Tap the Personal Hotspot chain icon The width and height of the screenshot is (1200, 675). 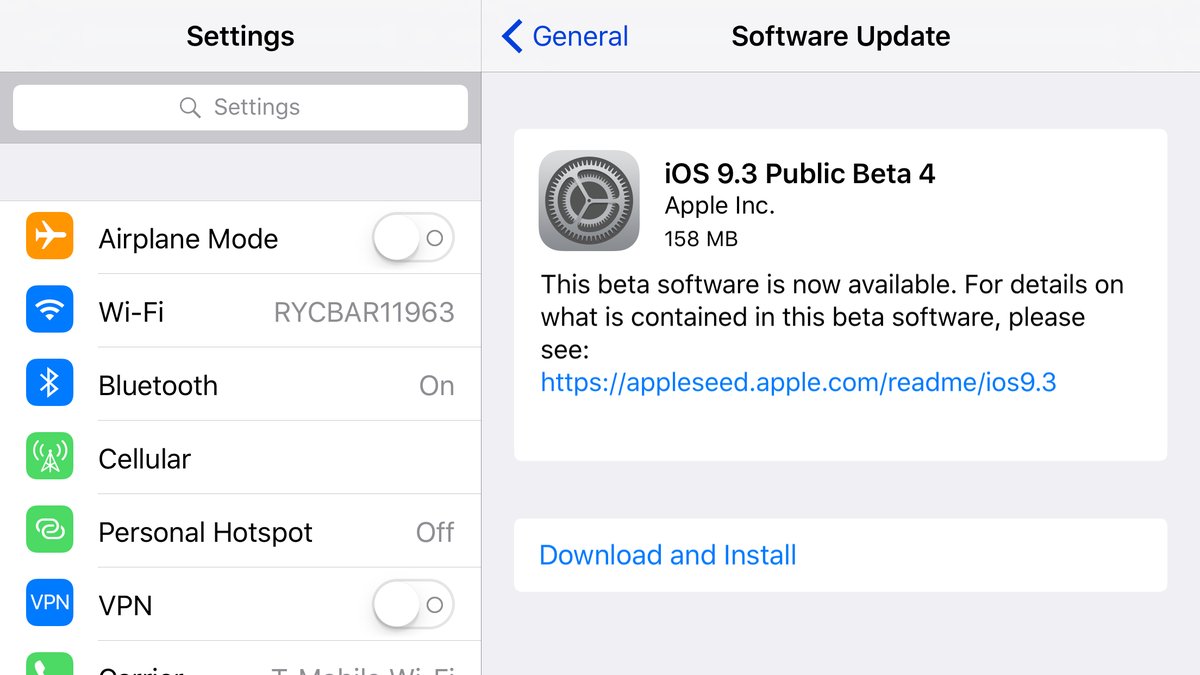click(49, 531)
